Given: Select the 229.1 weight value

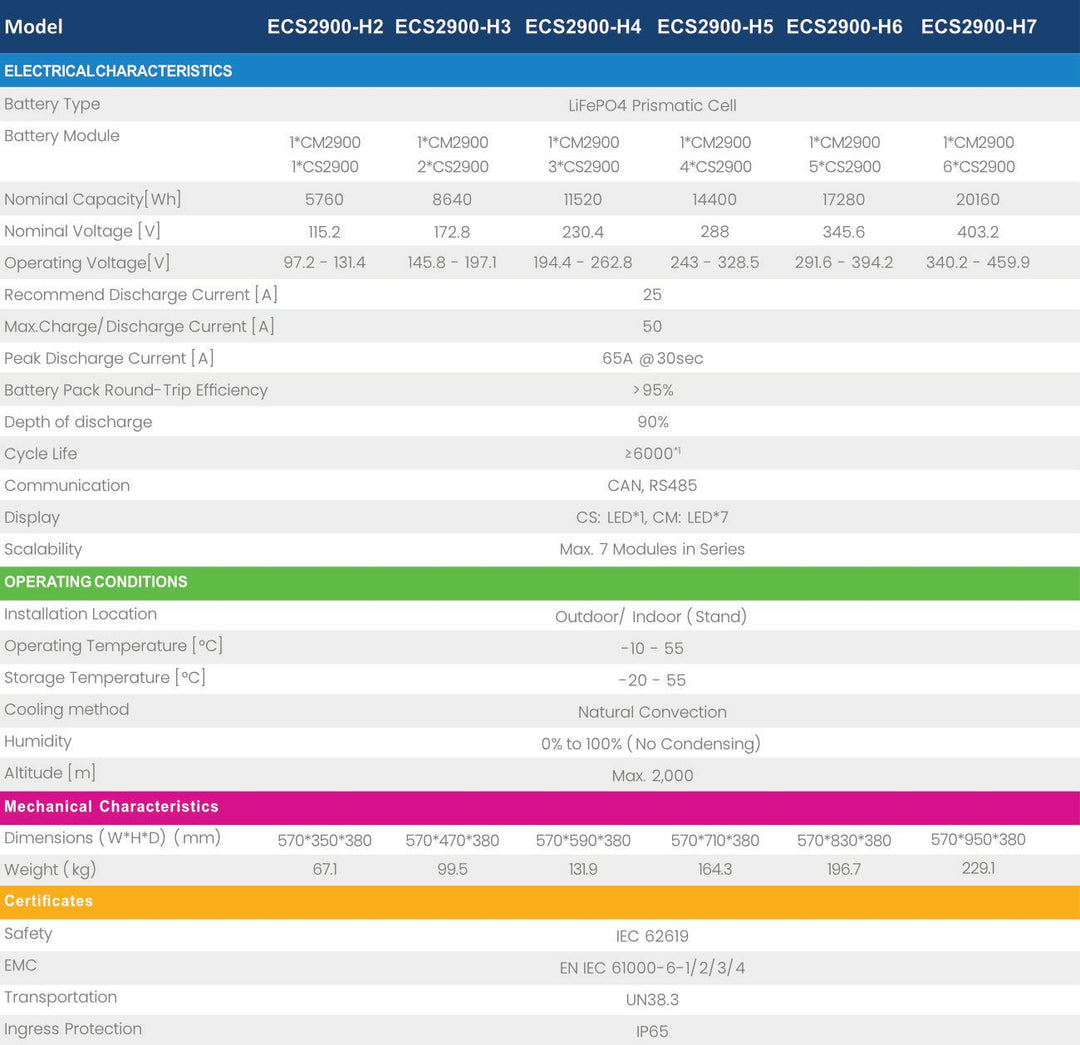Looking at the screenshot, I should pyautogui.click(x=979, y=868).
